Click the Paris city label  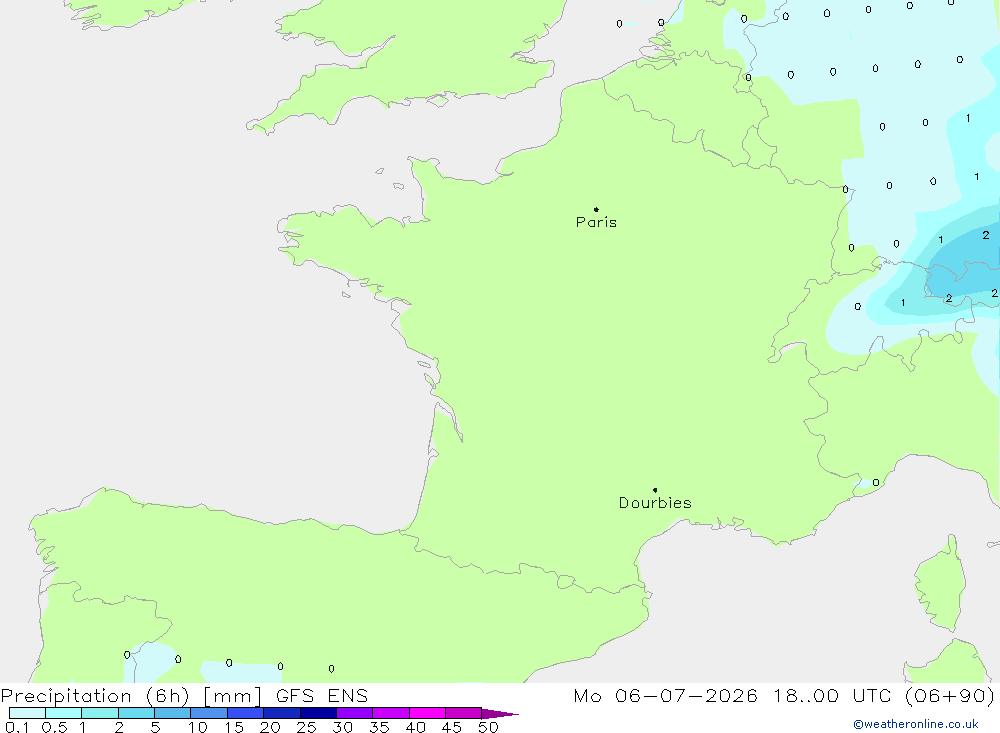(596, 222)
